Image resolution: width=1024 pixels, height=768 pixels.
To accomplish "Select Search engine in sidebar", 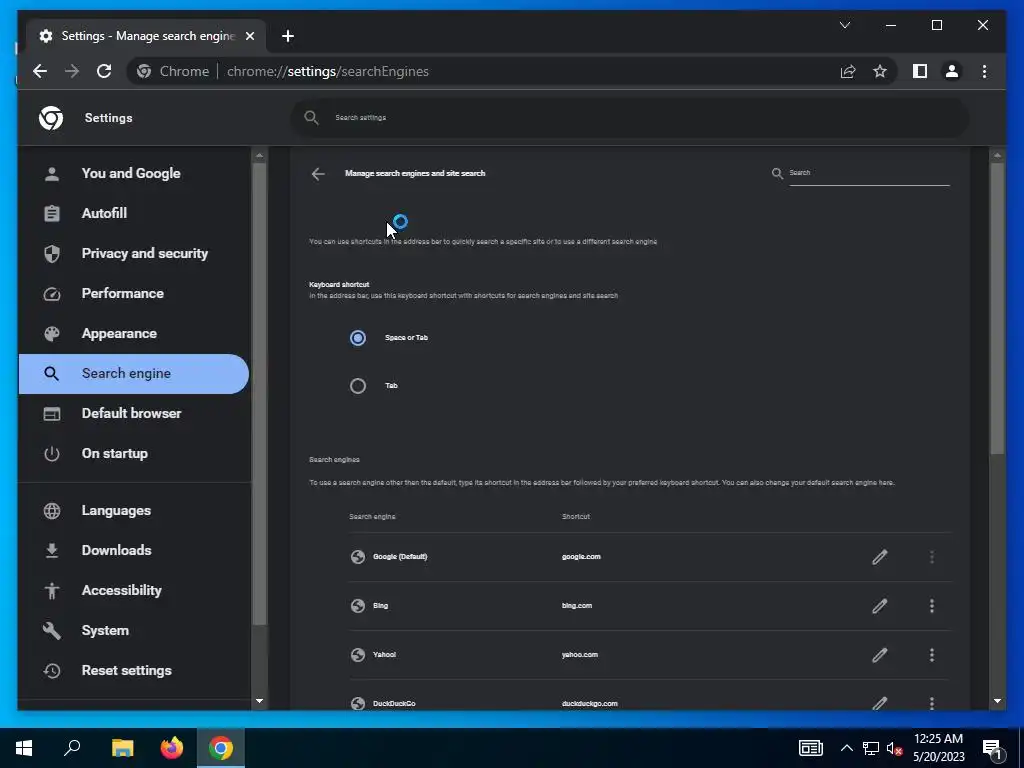I will coord(134,374).
